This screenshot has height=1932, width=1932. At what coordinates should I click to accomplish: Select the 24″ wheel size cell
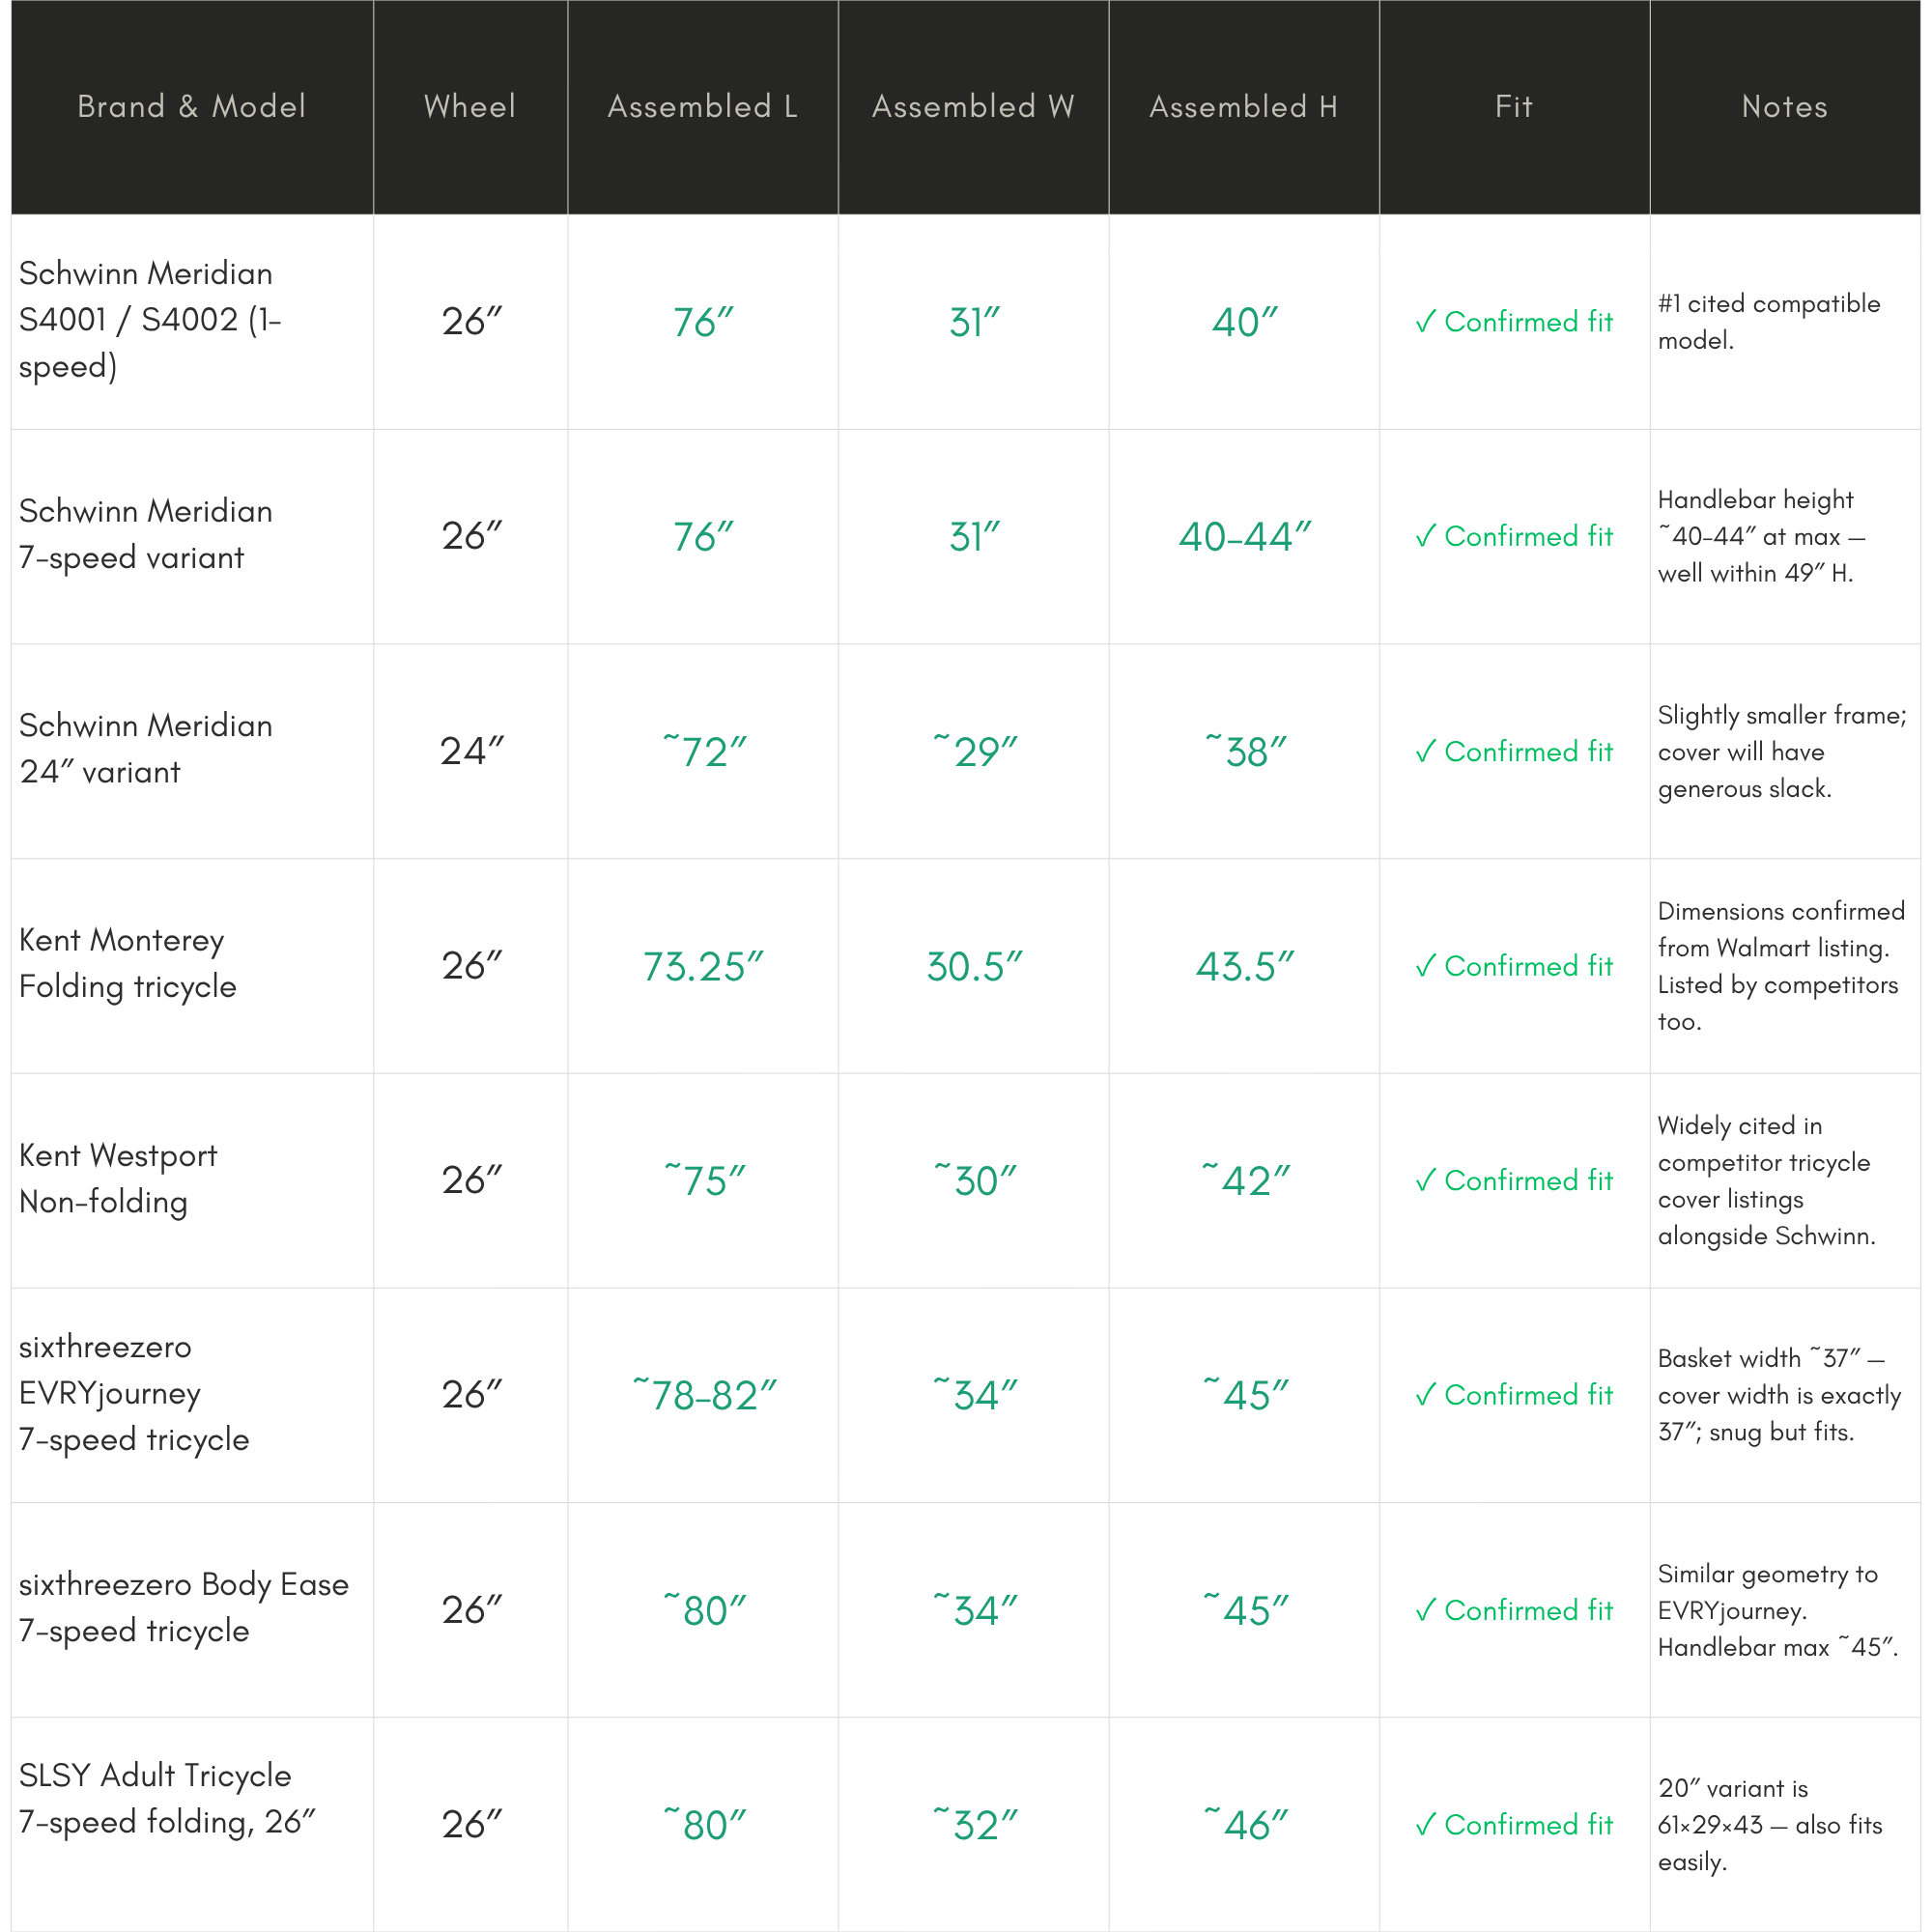(x=471, y=751)
